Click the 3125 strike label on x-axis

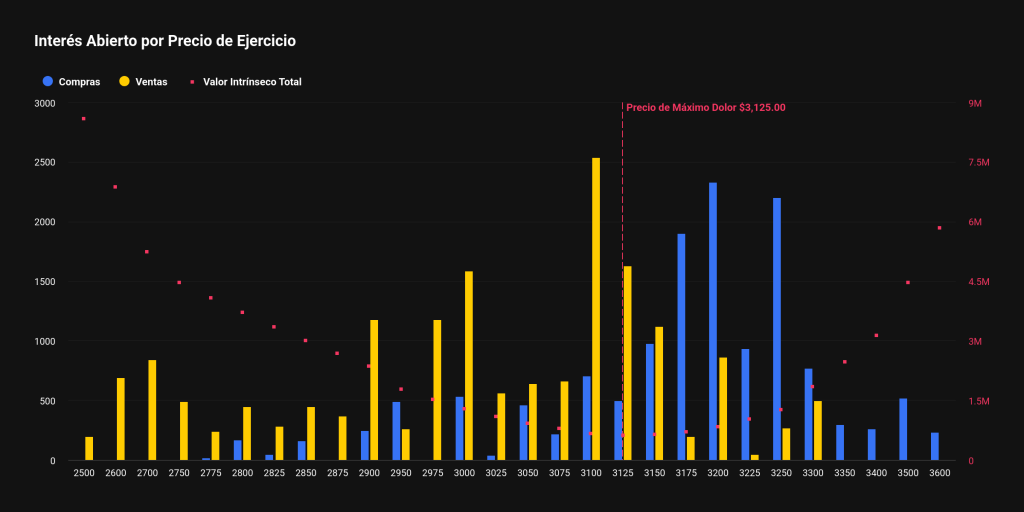[x=623, y=472]
